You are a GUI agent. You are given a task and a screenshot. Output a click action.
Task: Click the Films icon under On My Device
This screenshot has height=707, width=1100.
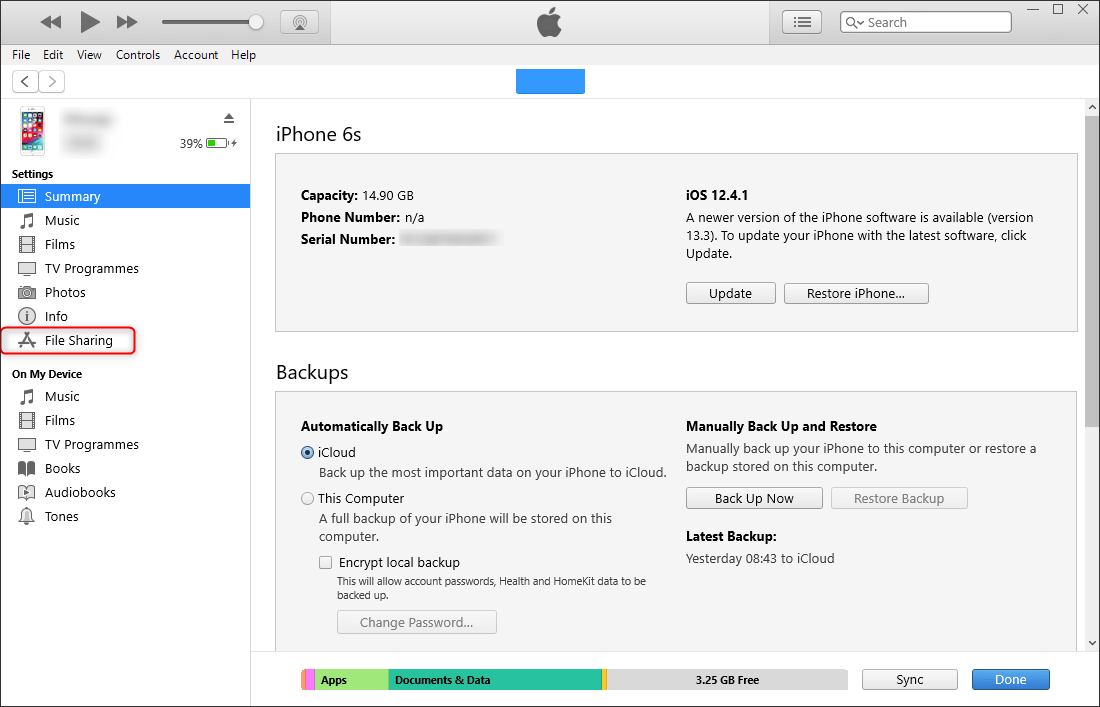coord(27,421)
